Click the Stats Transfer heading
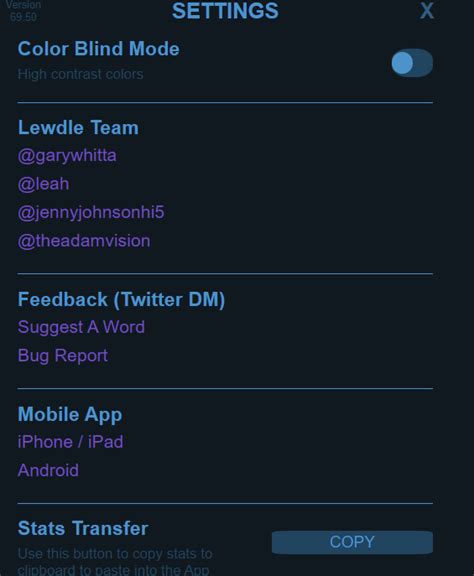The height and width of the screenshot is (576, 474). (83, 528)
